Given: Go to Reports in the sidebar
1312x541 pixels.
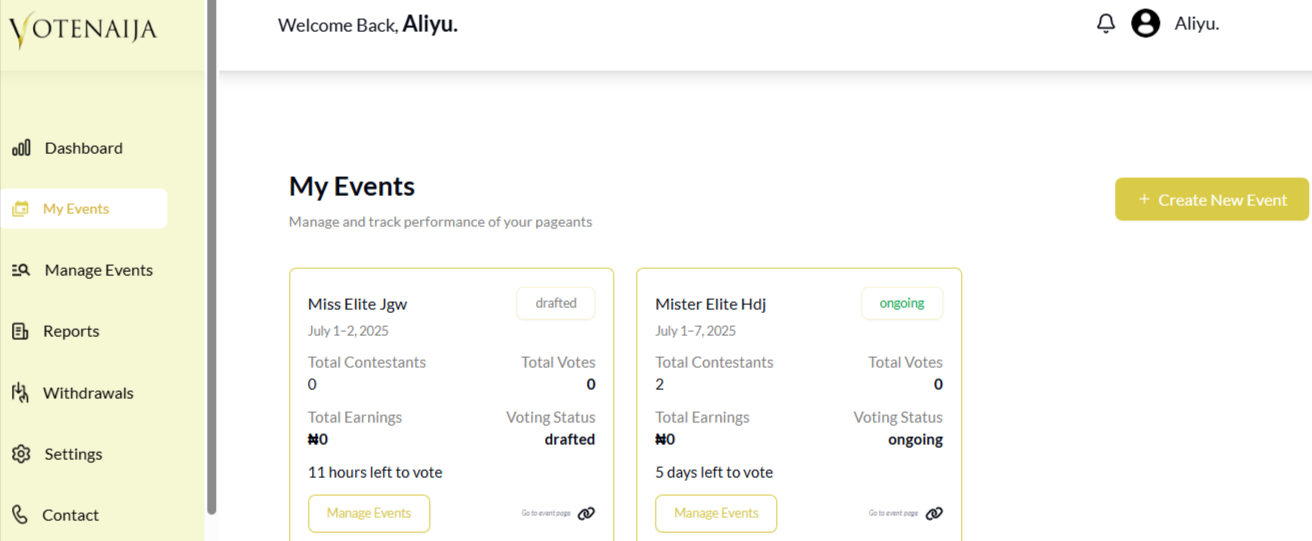Looking at the screenshot, I should (x=71, y=331).
